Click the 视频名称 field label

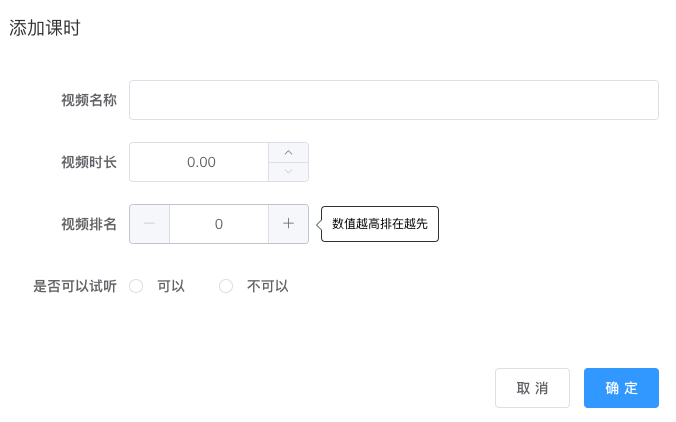tap(89, 100)
